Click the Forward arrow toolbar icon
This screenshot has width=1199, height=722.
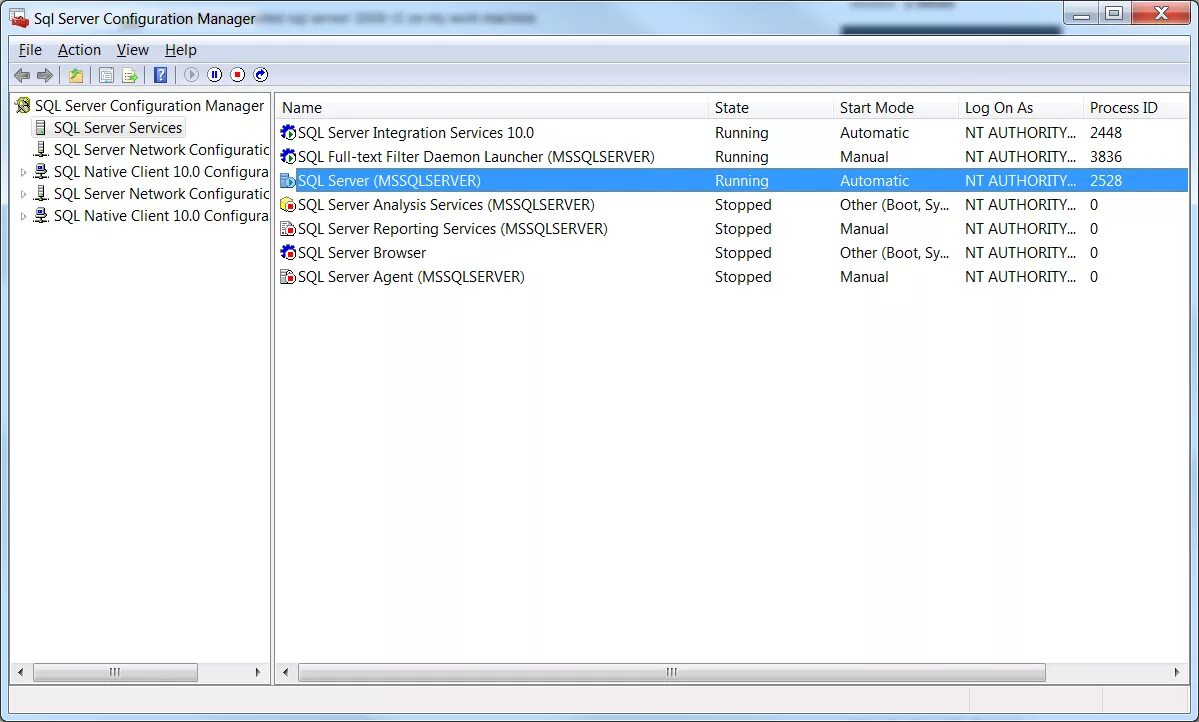click(45, 75)
